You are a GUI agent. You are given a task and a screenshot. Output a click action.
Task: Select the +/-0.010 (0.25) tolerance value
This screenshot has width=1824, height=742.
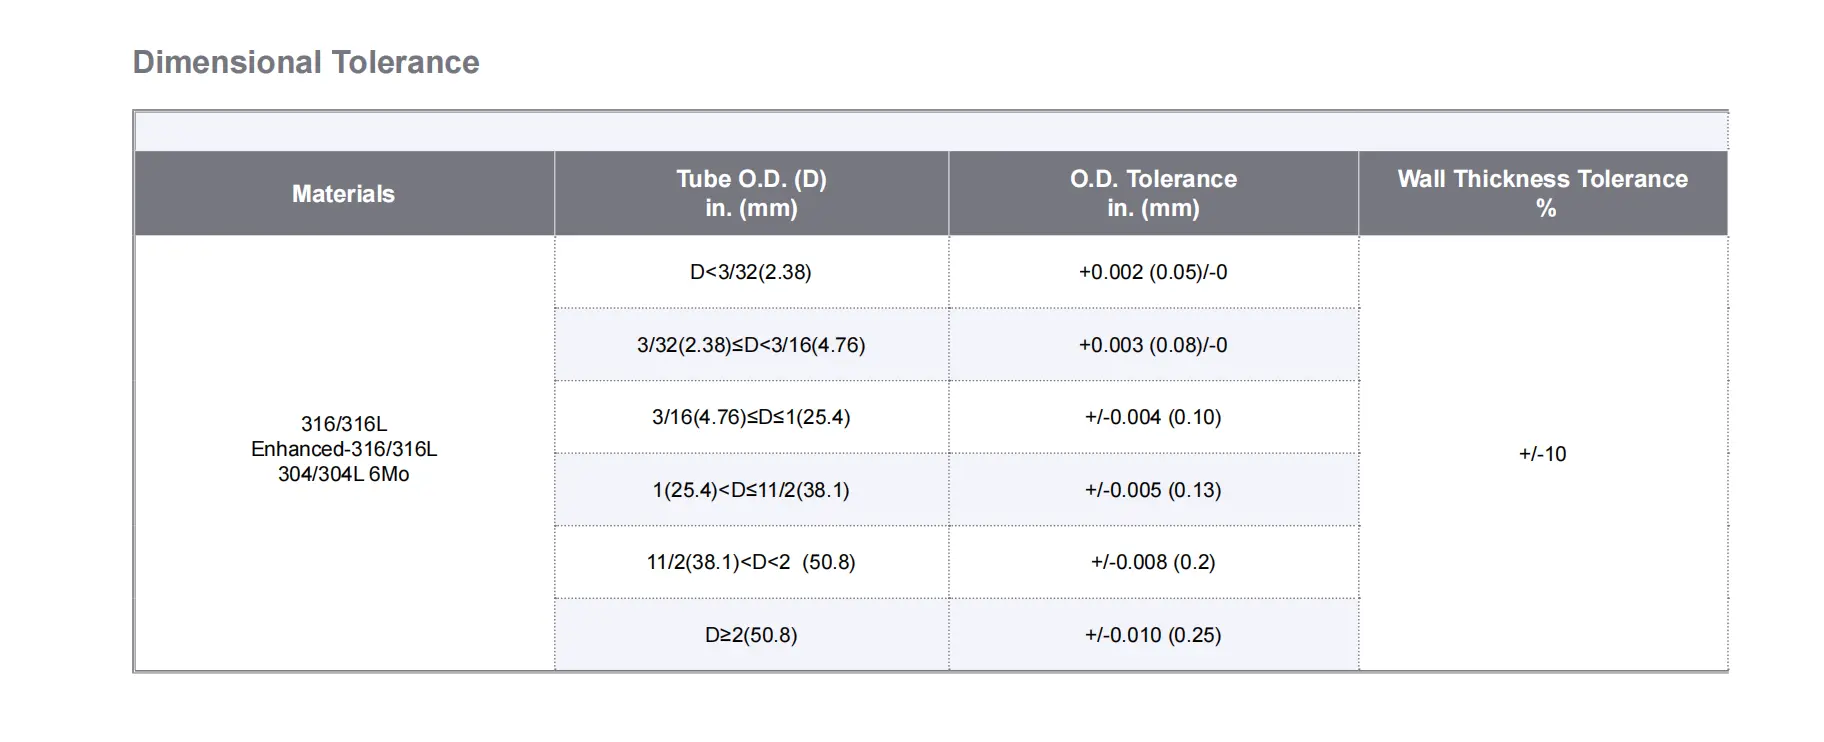click(1153, 635)
